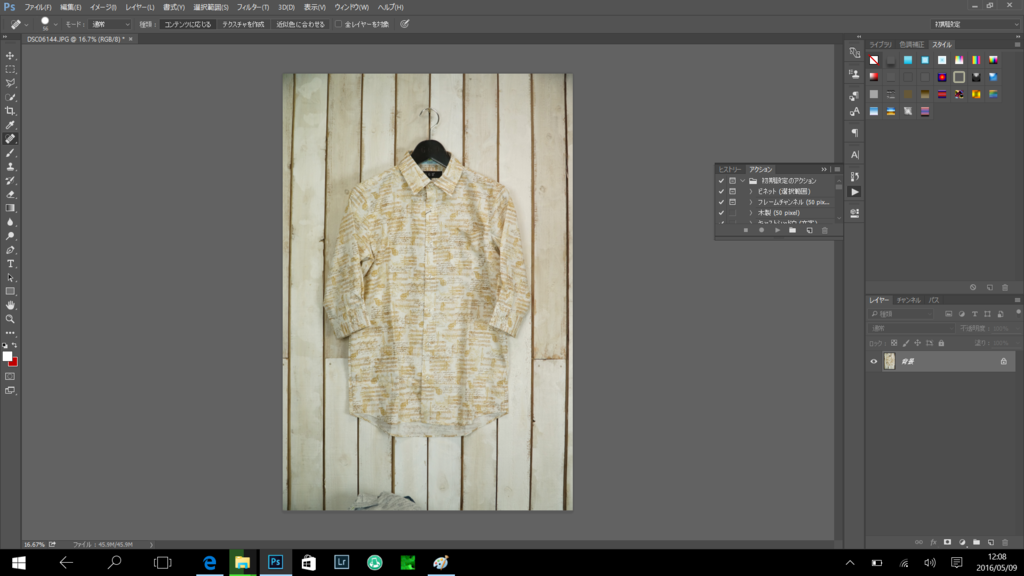Open the フィルター menu
Viewport: 1024px width, 576px height.
pyautogui.click(x=252, y=7)
